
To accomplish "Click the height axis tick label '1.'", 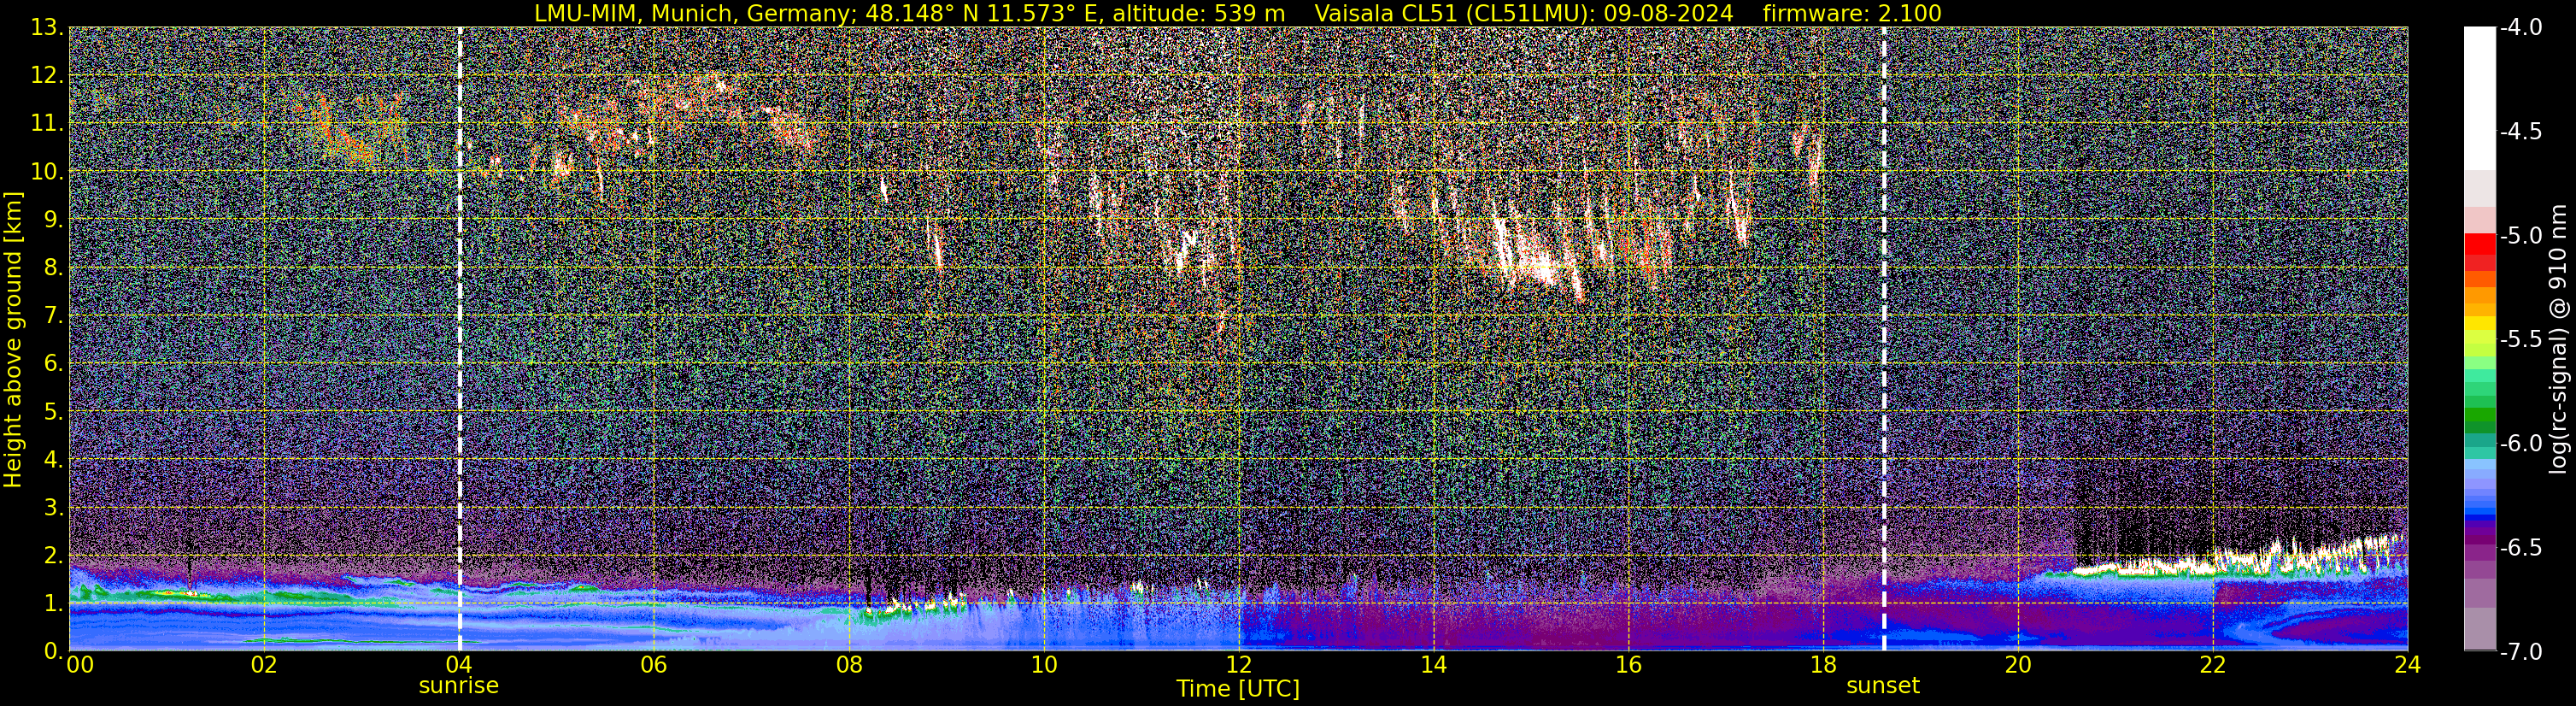I will pos(54,603).
